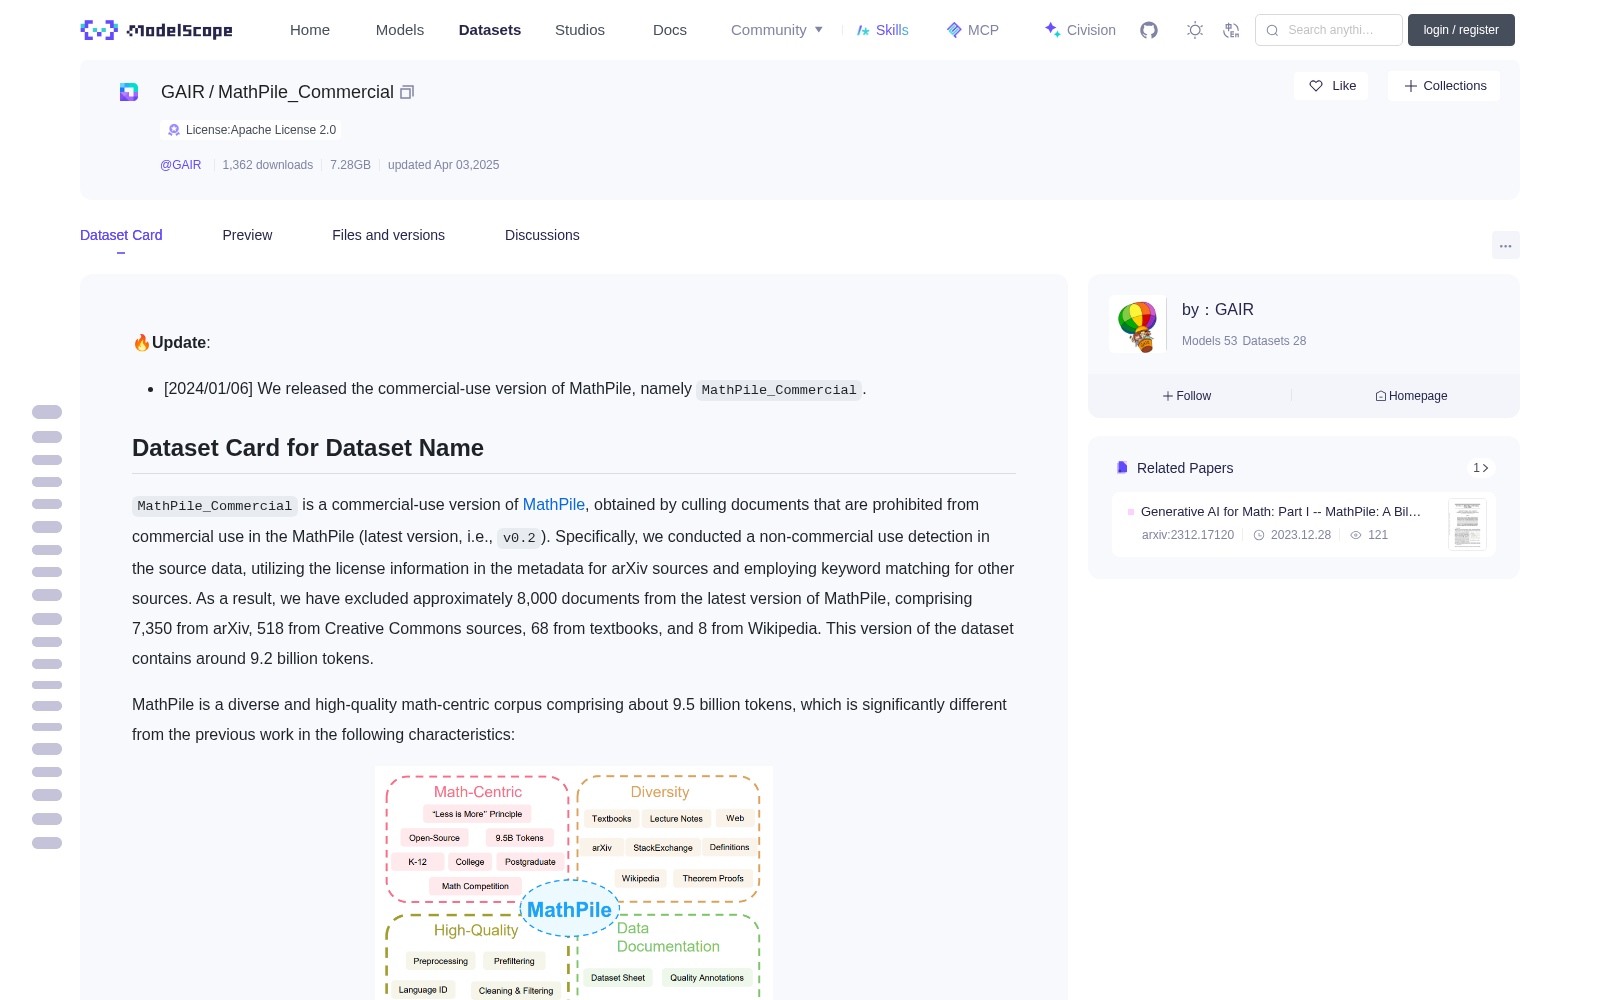Add dataset to Collections
This screenshot has height=1000, width=1600.
click(1444, 86)
